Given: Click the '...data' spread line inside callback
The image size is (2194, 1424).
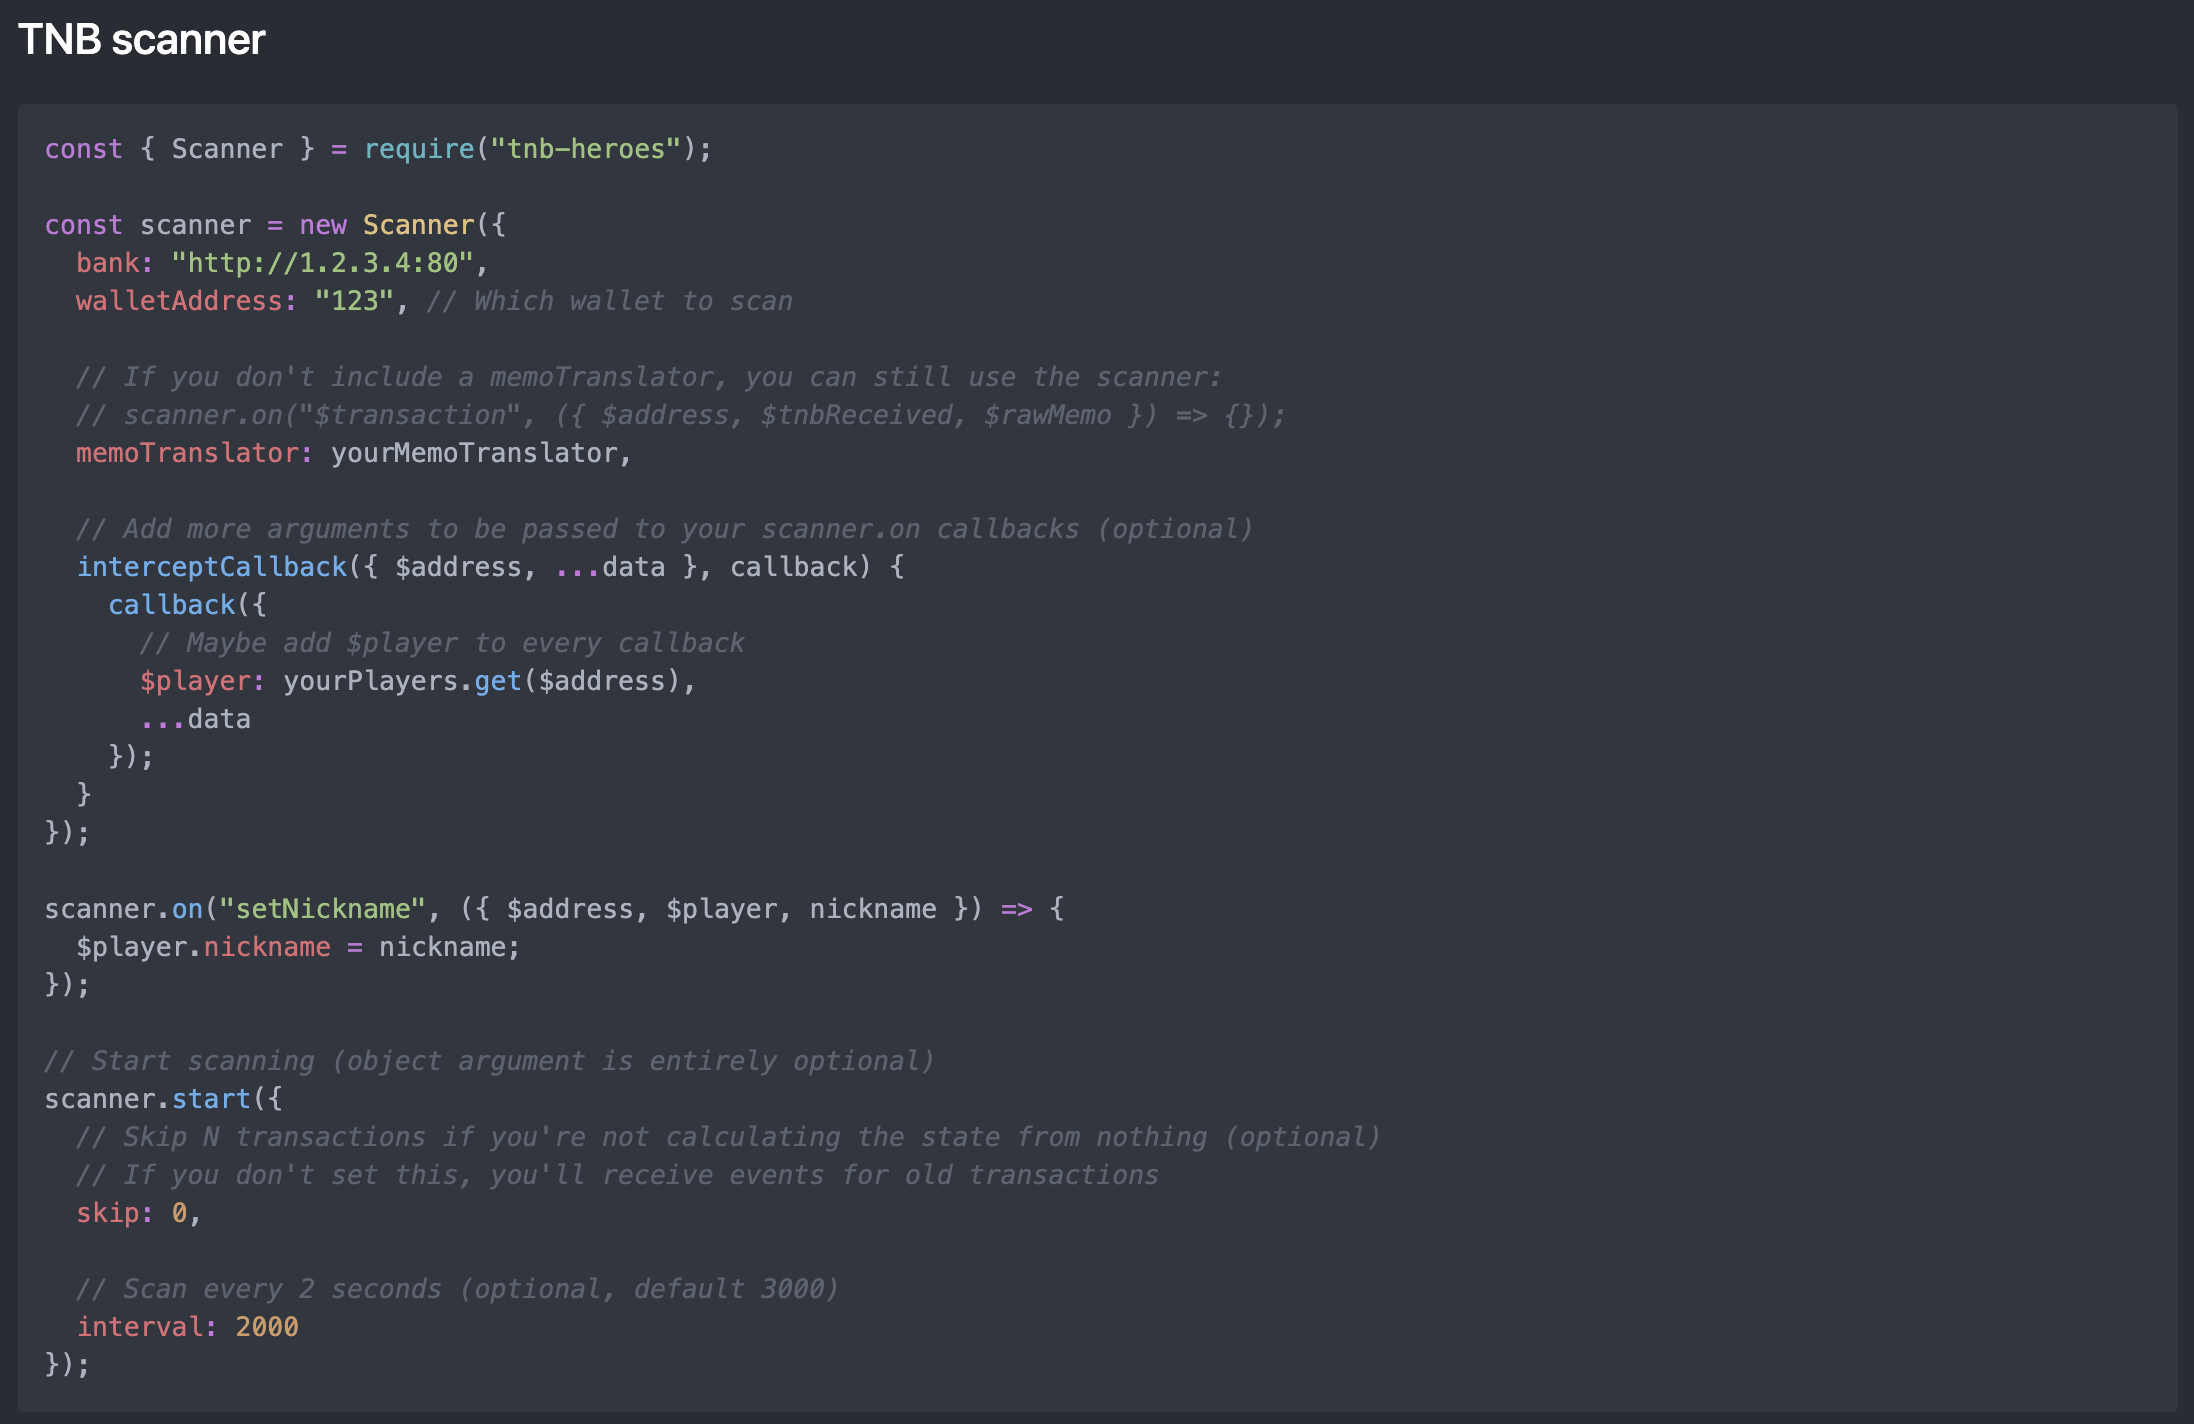Looking at the screenshot, I should (x=195, y=719).
